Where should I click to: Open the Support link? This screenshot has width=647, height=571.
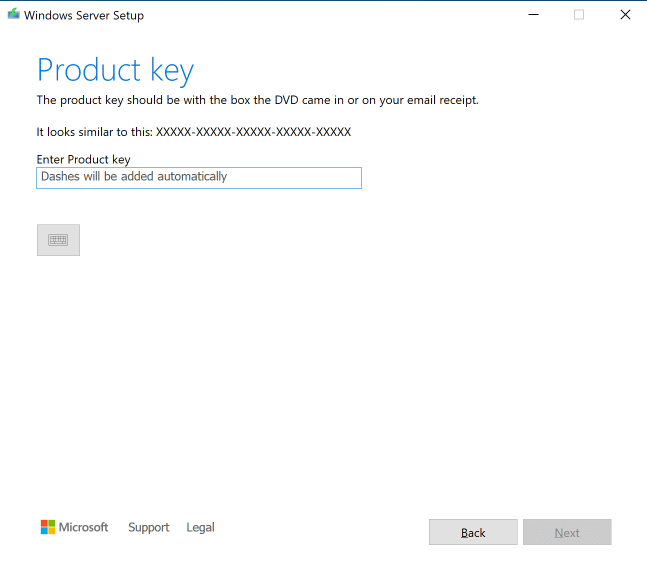(x=149, y=527)
